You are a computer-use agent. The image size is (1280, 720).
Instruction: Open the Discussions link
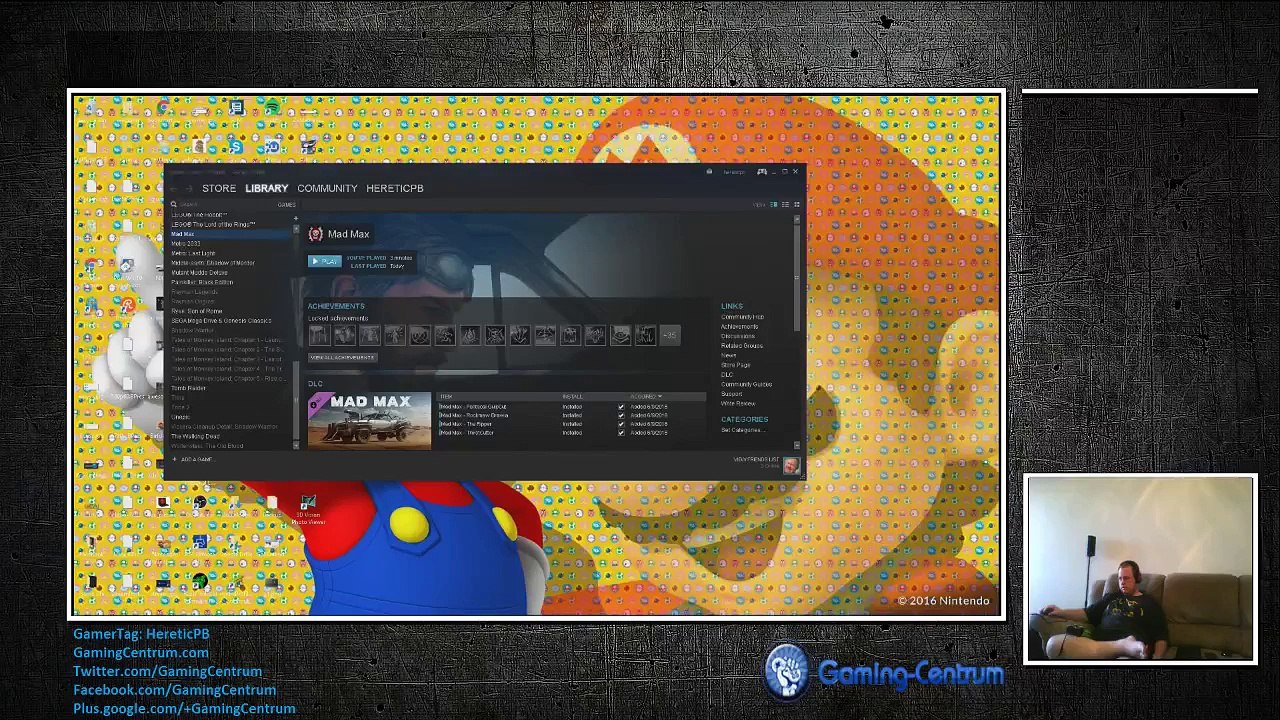[x=738, y=336]
